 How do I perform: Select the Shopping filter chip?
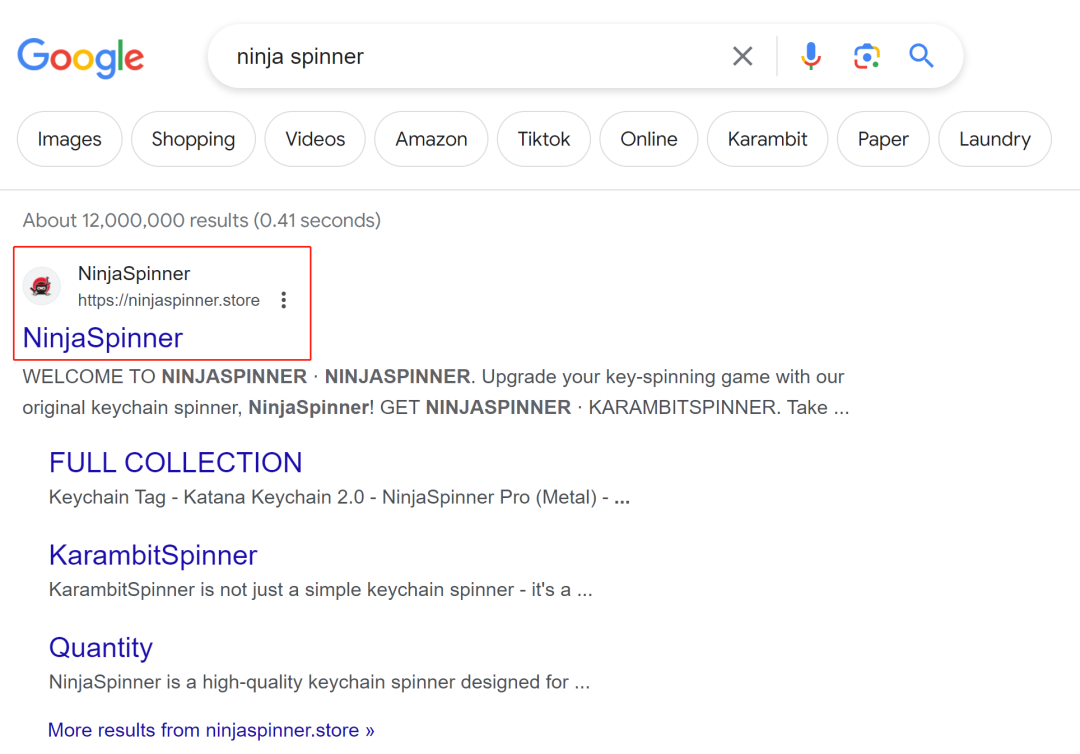tap(193, 139)
